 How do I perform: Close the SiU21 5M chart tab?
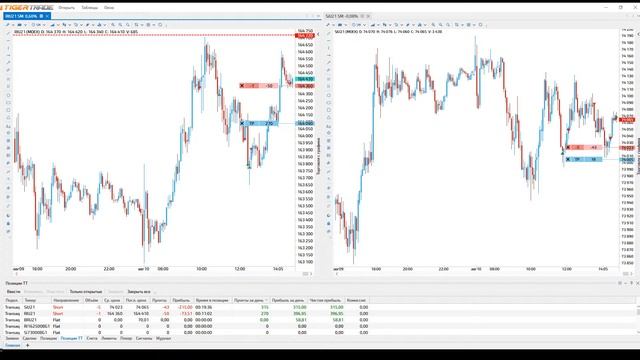[368, 16]
